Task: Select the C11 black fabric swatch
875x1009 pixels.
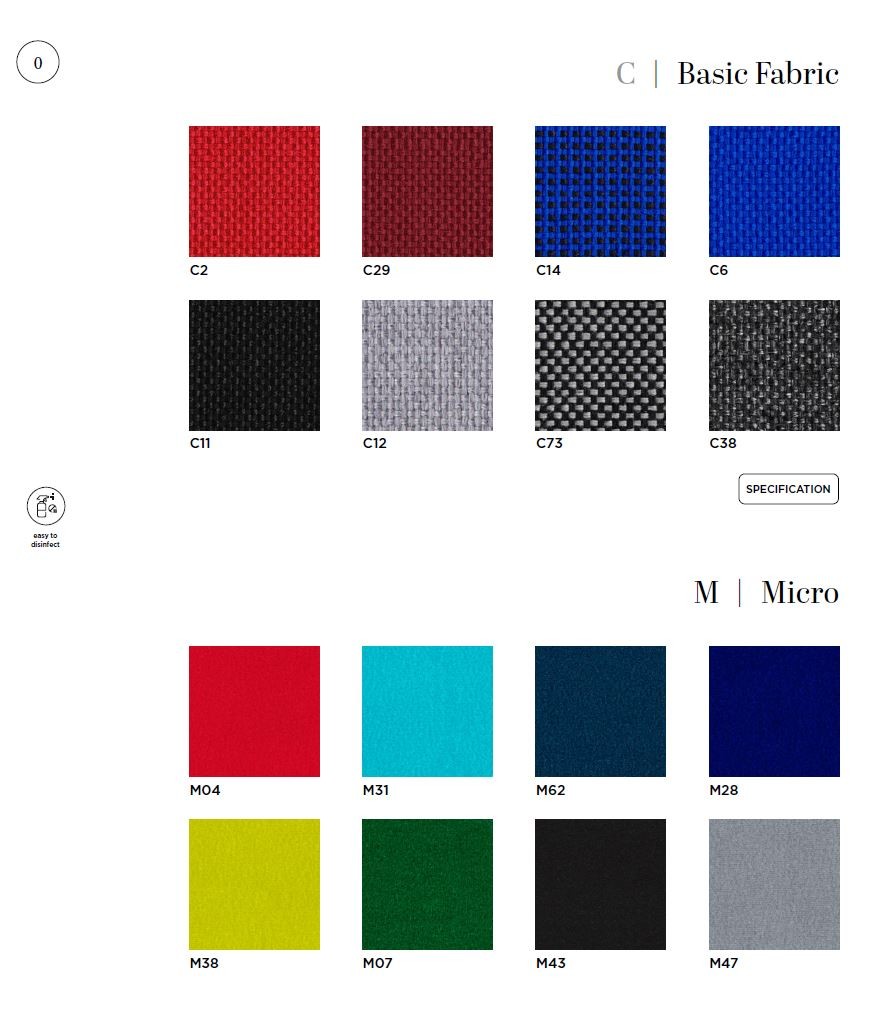Action: pos(254,365)
